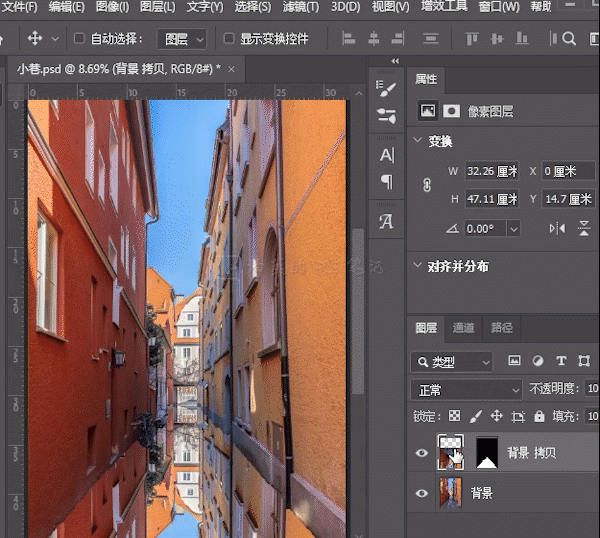Open the rotation angle dropdown arrow
600x538 pixels.
[x=514, y=229]
